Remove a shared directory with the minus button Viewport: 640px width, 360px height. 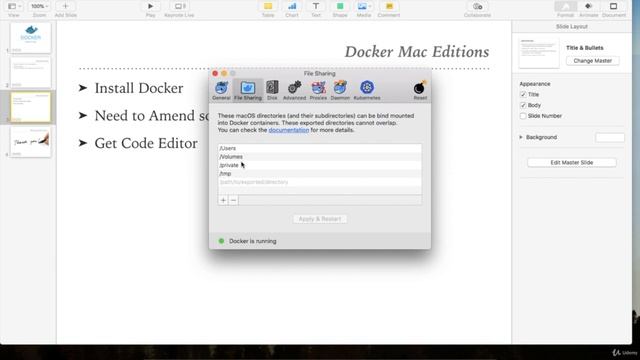(233, 200)
